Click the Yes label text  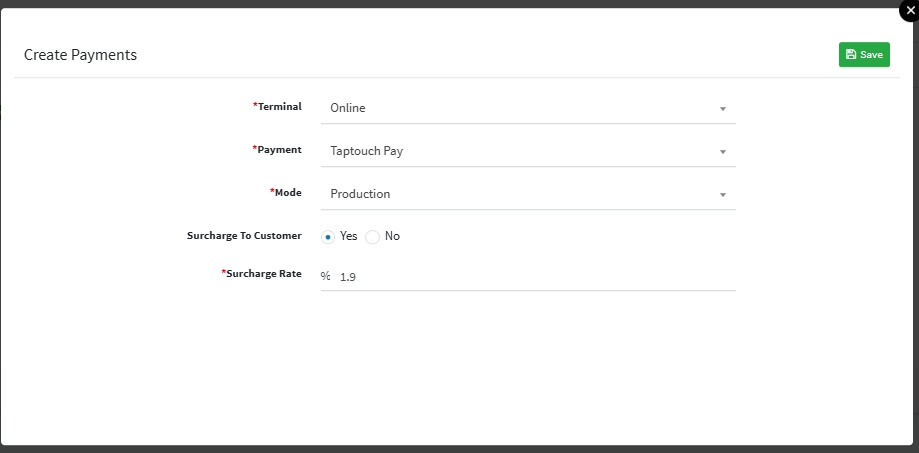[348, 236]
